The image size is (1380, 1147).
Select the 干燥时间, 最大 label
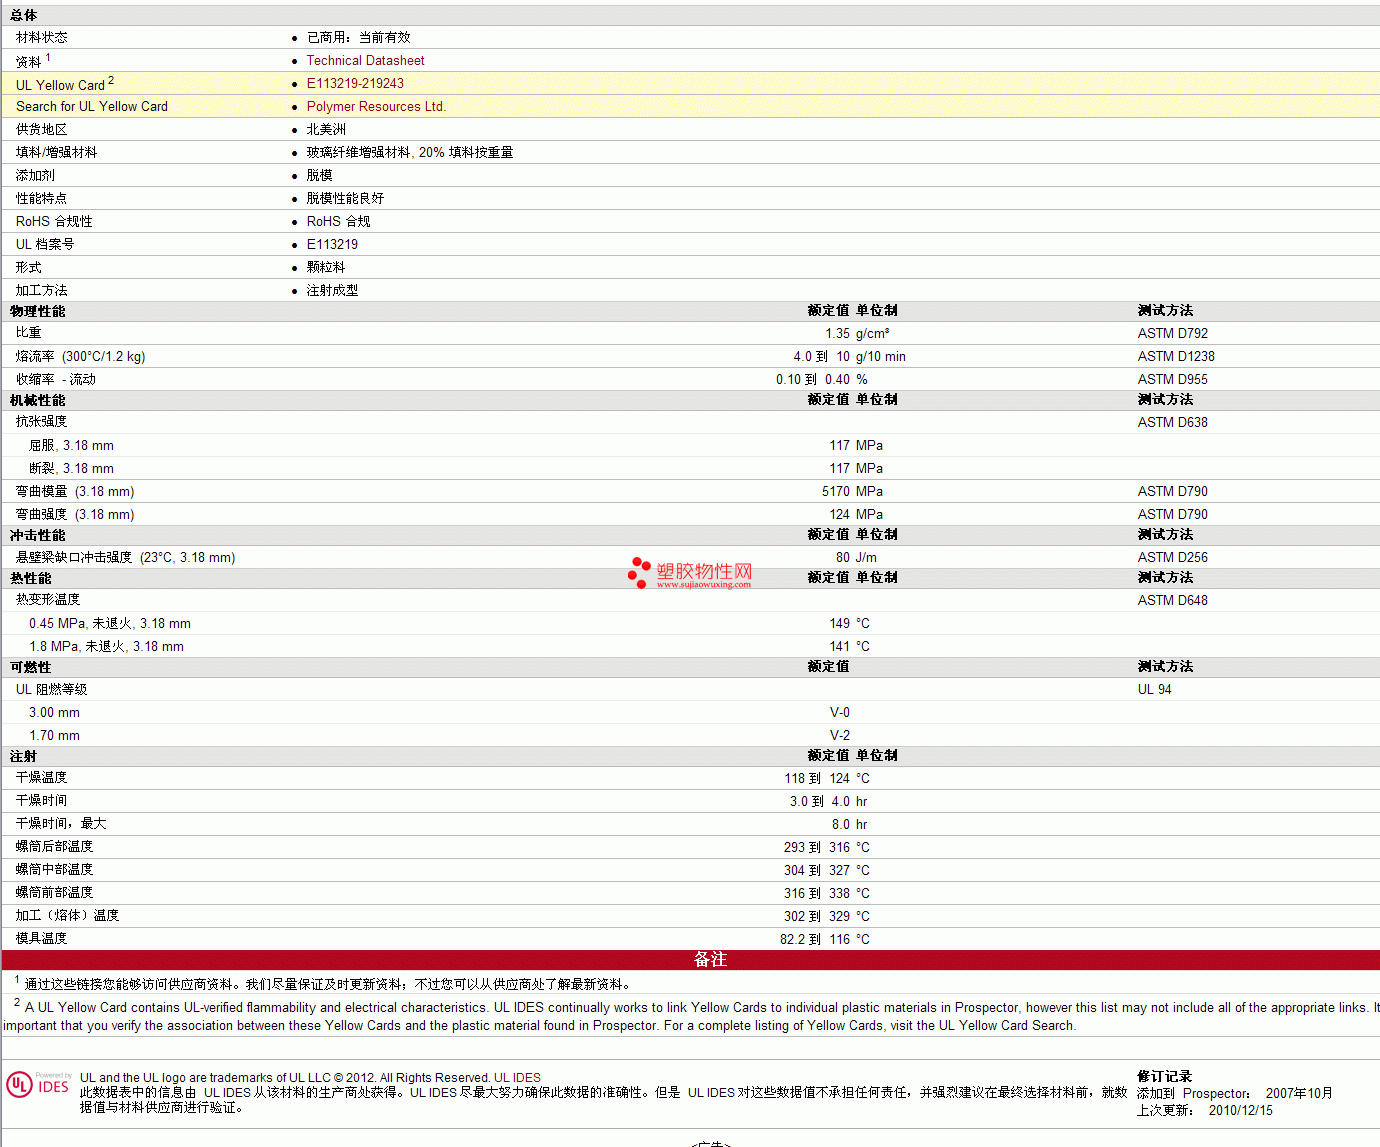pyautogui.click(x=61, y=824)
